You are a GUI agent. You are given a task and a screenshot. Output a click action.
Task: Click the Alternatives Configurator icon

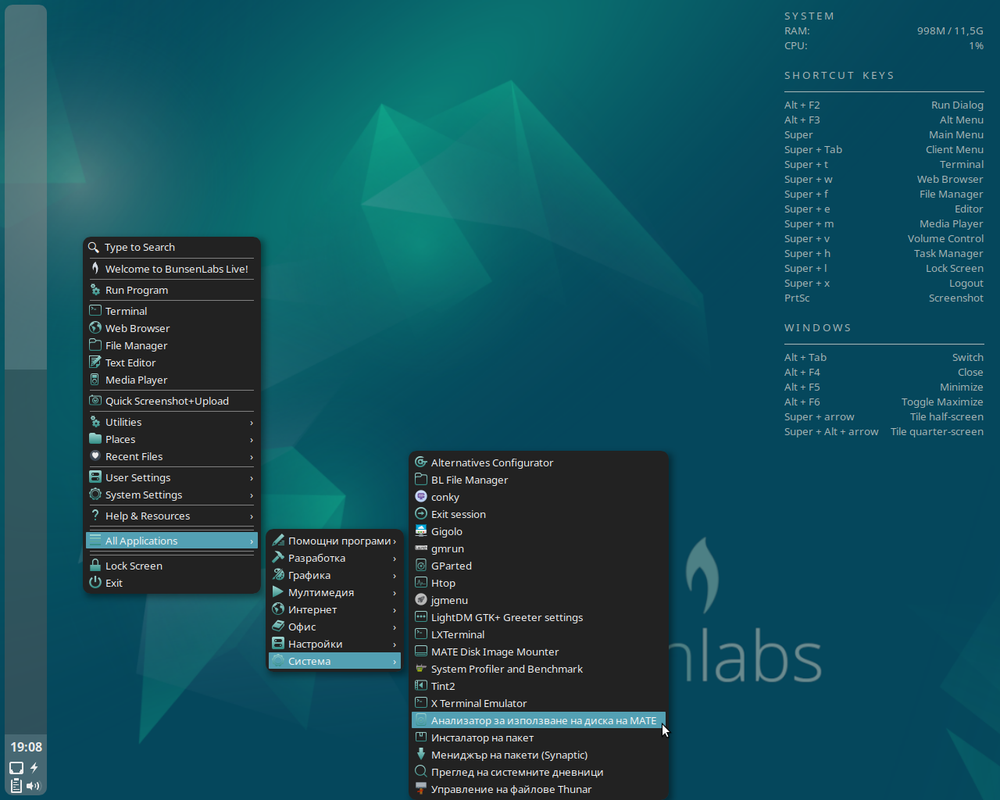pyautogui.click(x=421, y=462)
